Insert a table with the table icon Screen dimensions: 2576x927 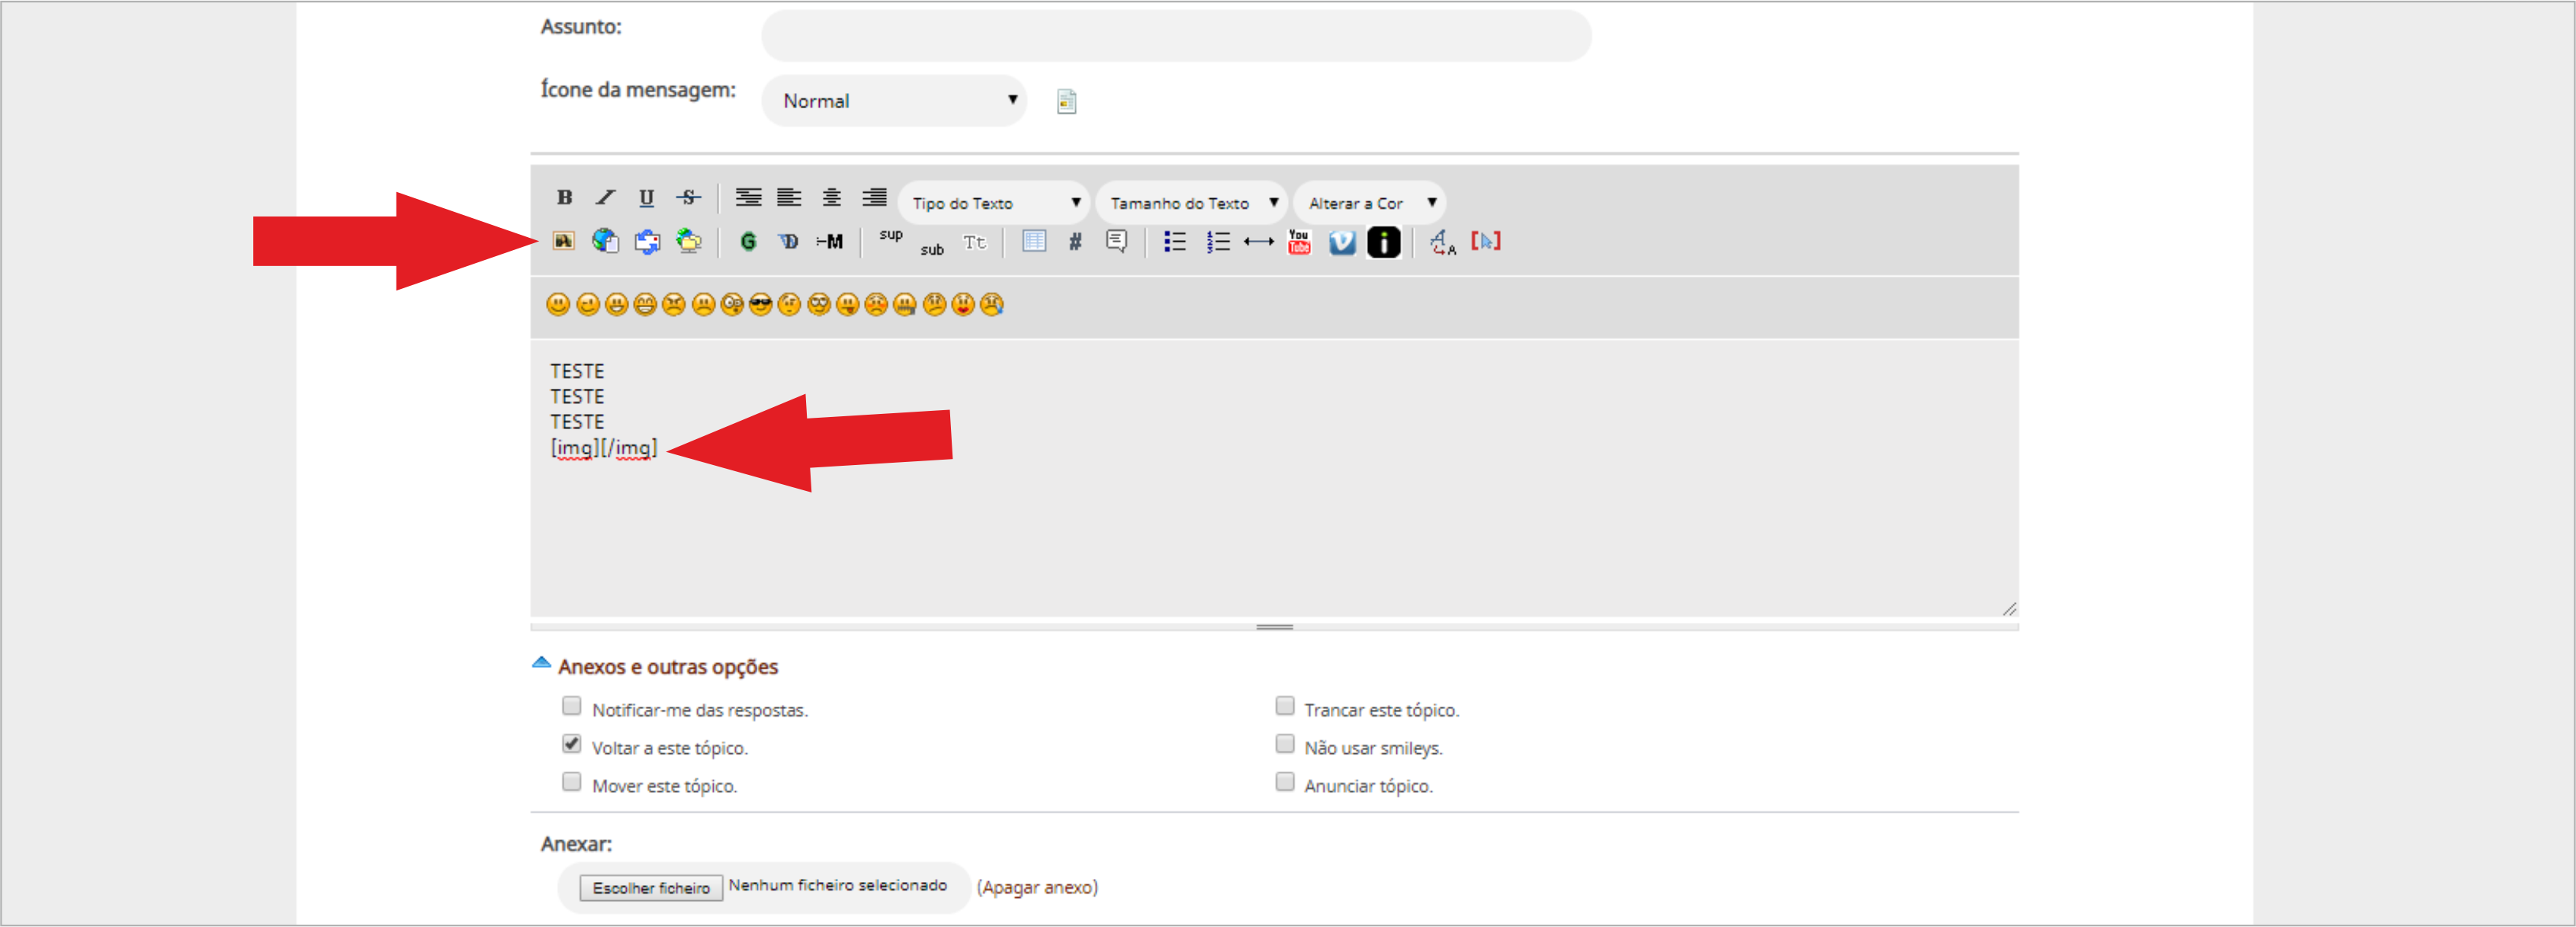coord(1033,241)
